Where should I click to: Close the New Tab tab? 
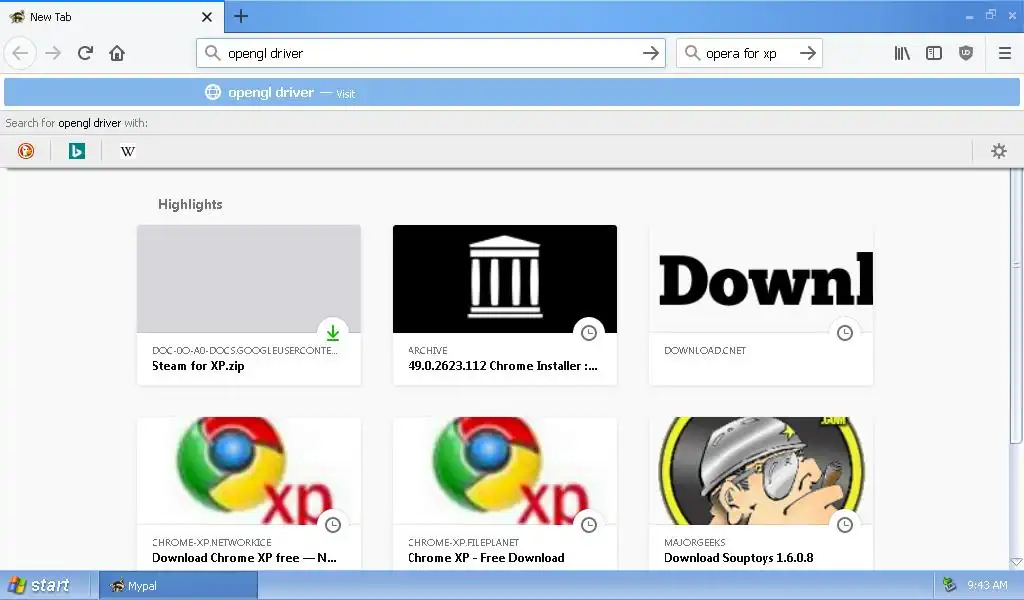tap(207, 17)
